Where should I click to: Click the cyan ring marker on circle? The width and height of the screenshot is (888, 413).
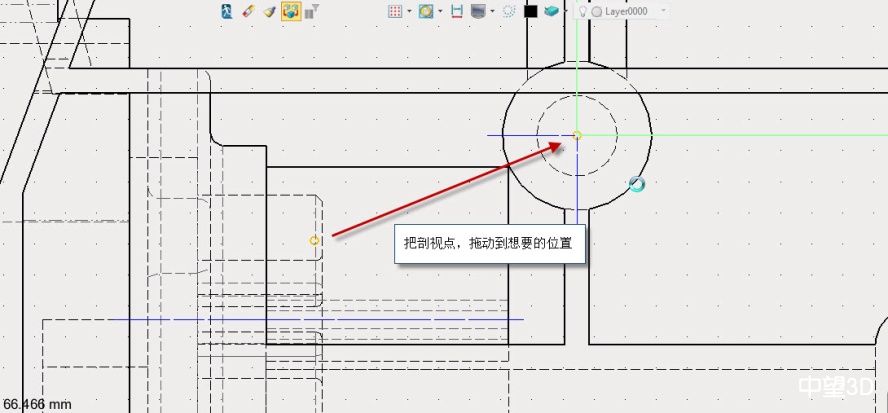point(636,184)
